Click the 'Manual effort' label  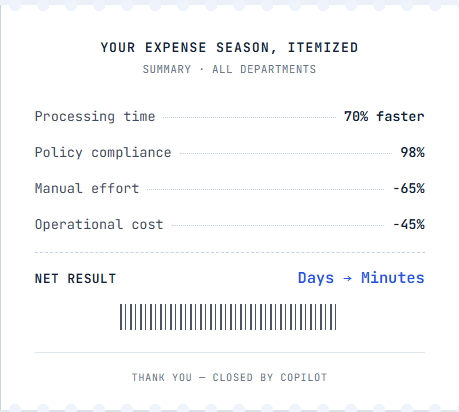[87, 188]
